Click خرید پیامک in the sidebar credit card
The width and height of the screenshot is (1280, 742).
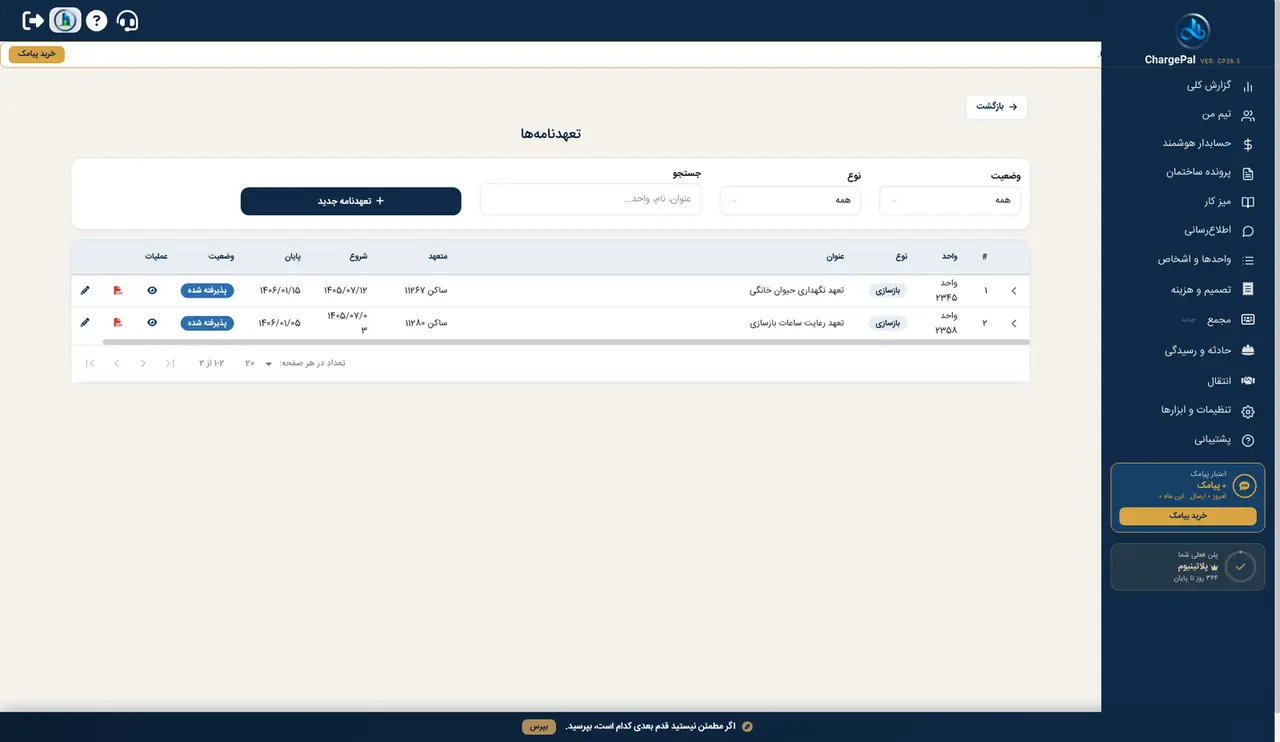(1188, 516)
